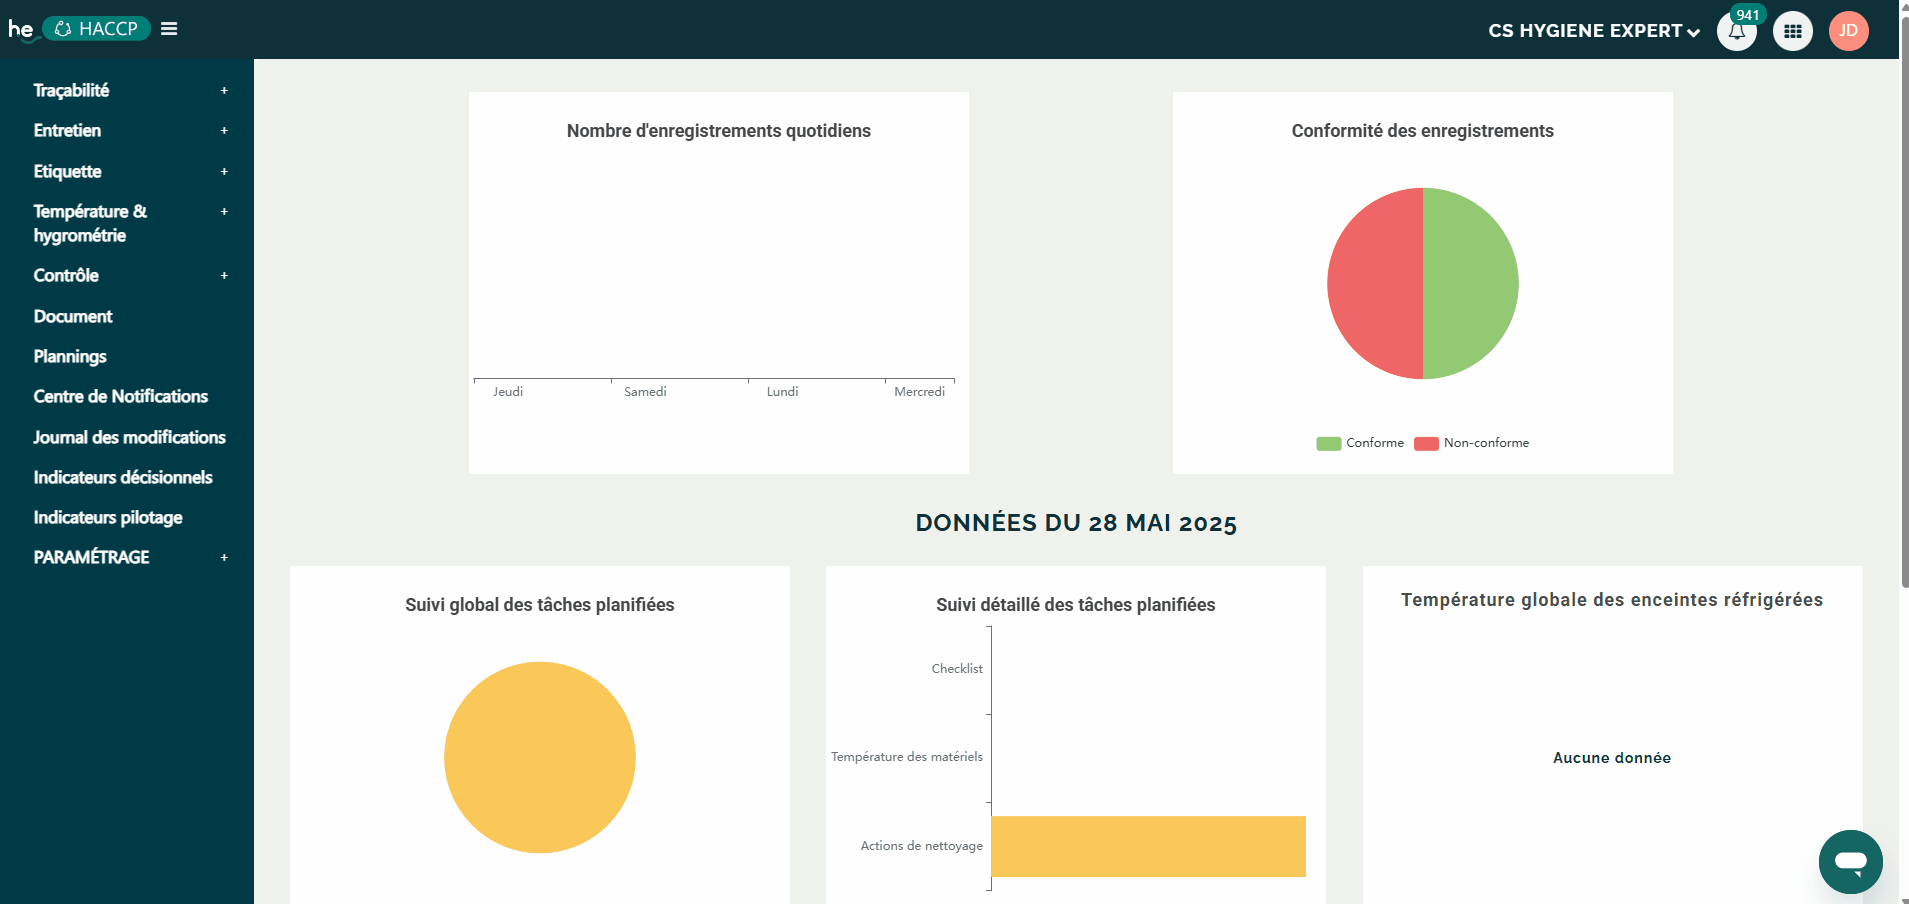
Task: Click Actions de nettoyage axis label
Action: pyautogui.click(x=922, y=846)
